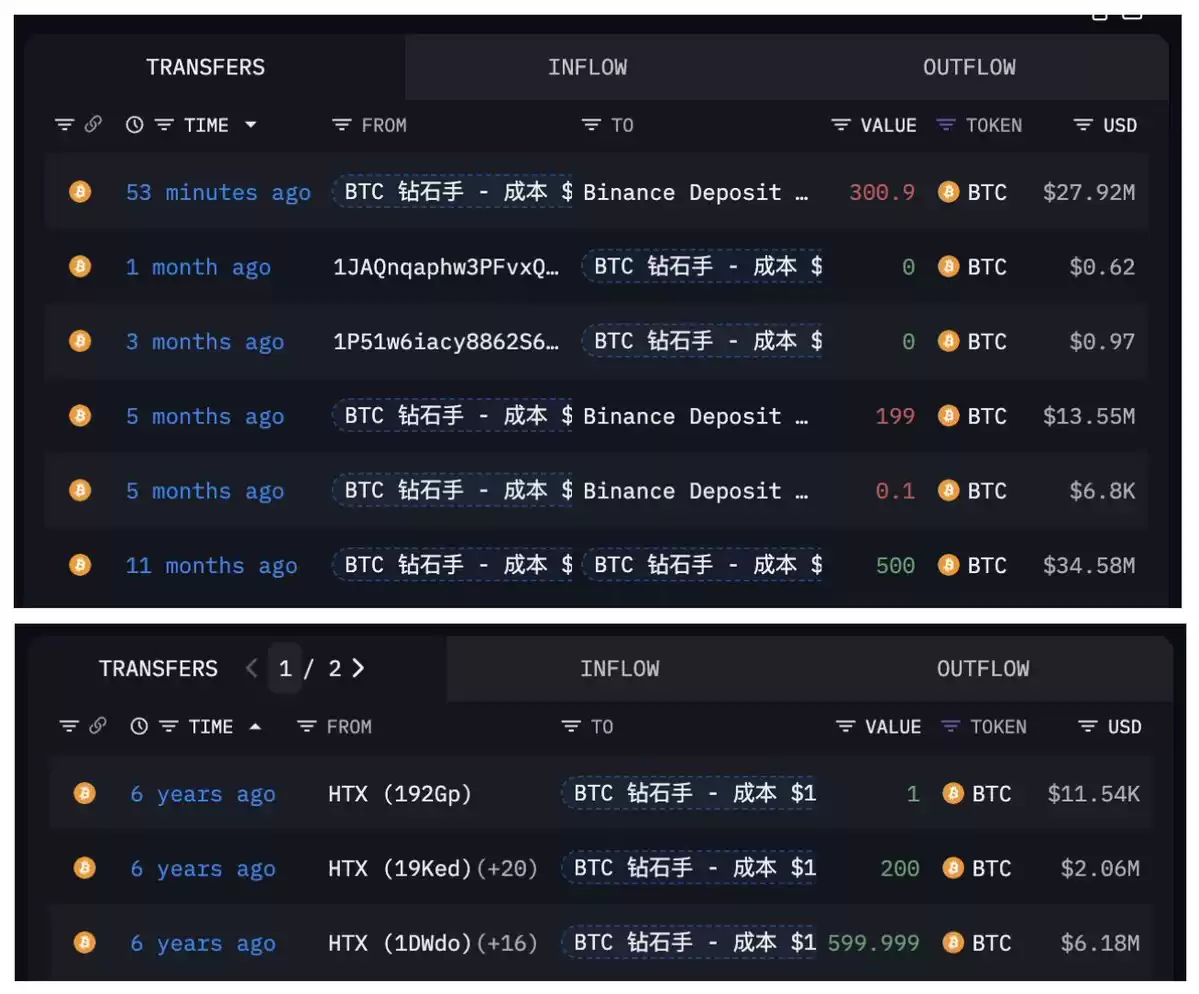
Task: Switch to the TRANSFERS tab in the upper panel
Action: [206, 67]
